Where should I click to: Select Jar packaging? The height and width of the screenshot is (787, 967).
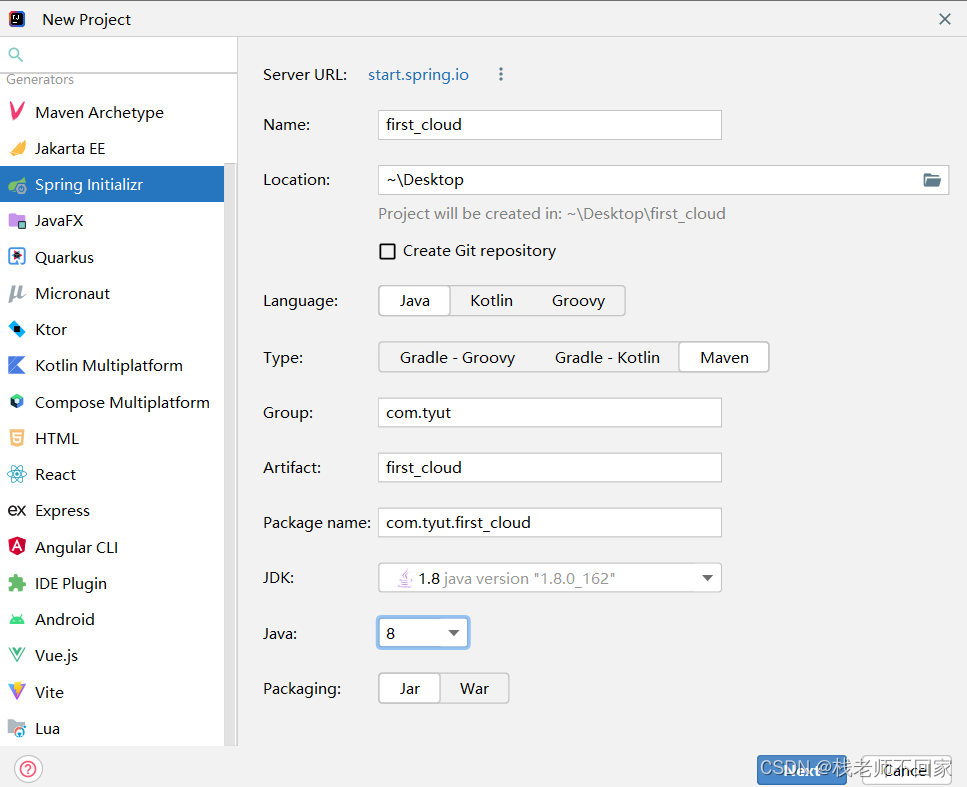[x=409, y=688]
